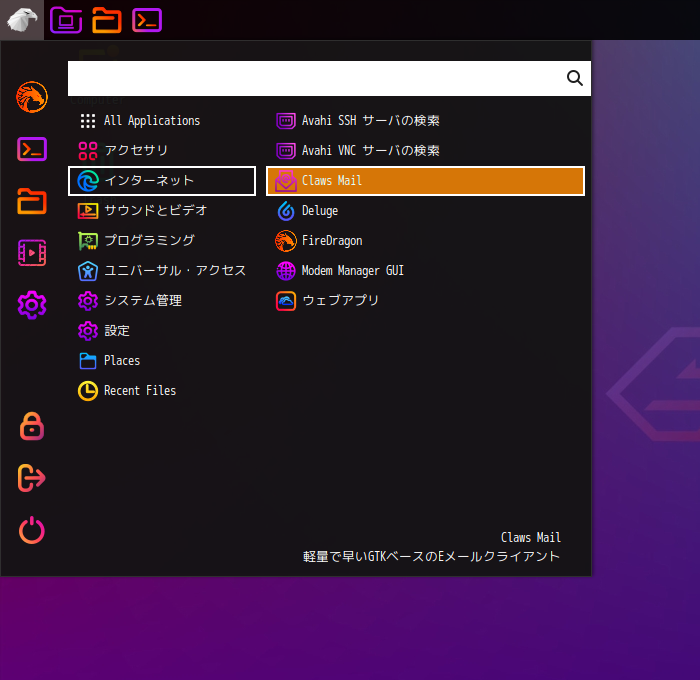Screen dimensions: 700x680
Task: Launch Modem Manager GUI
Action: point(425,271)
